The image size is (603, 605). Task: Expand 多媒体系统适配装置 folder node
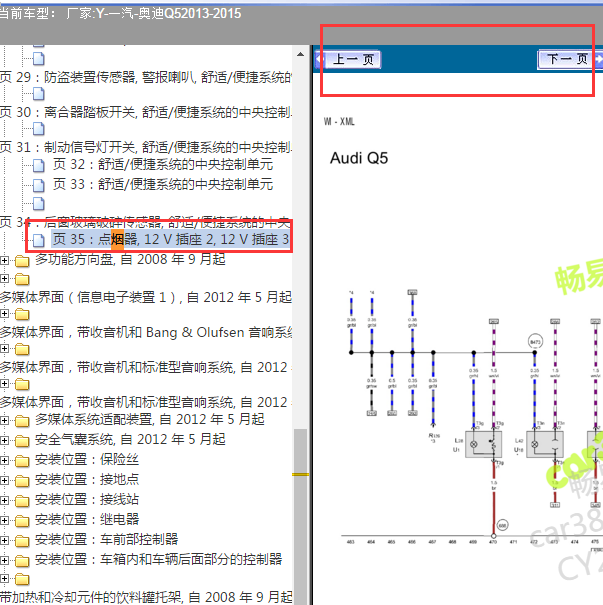click(4, 420)
